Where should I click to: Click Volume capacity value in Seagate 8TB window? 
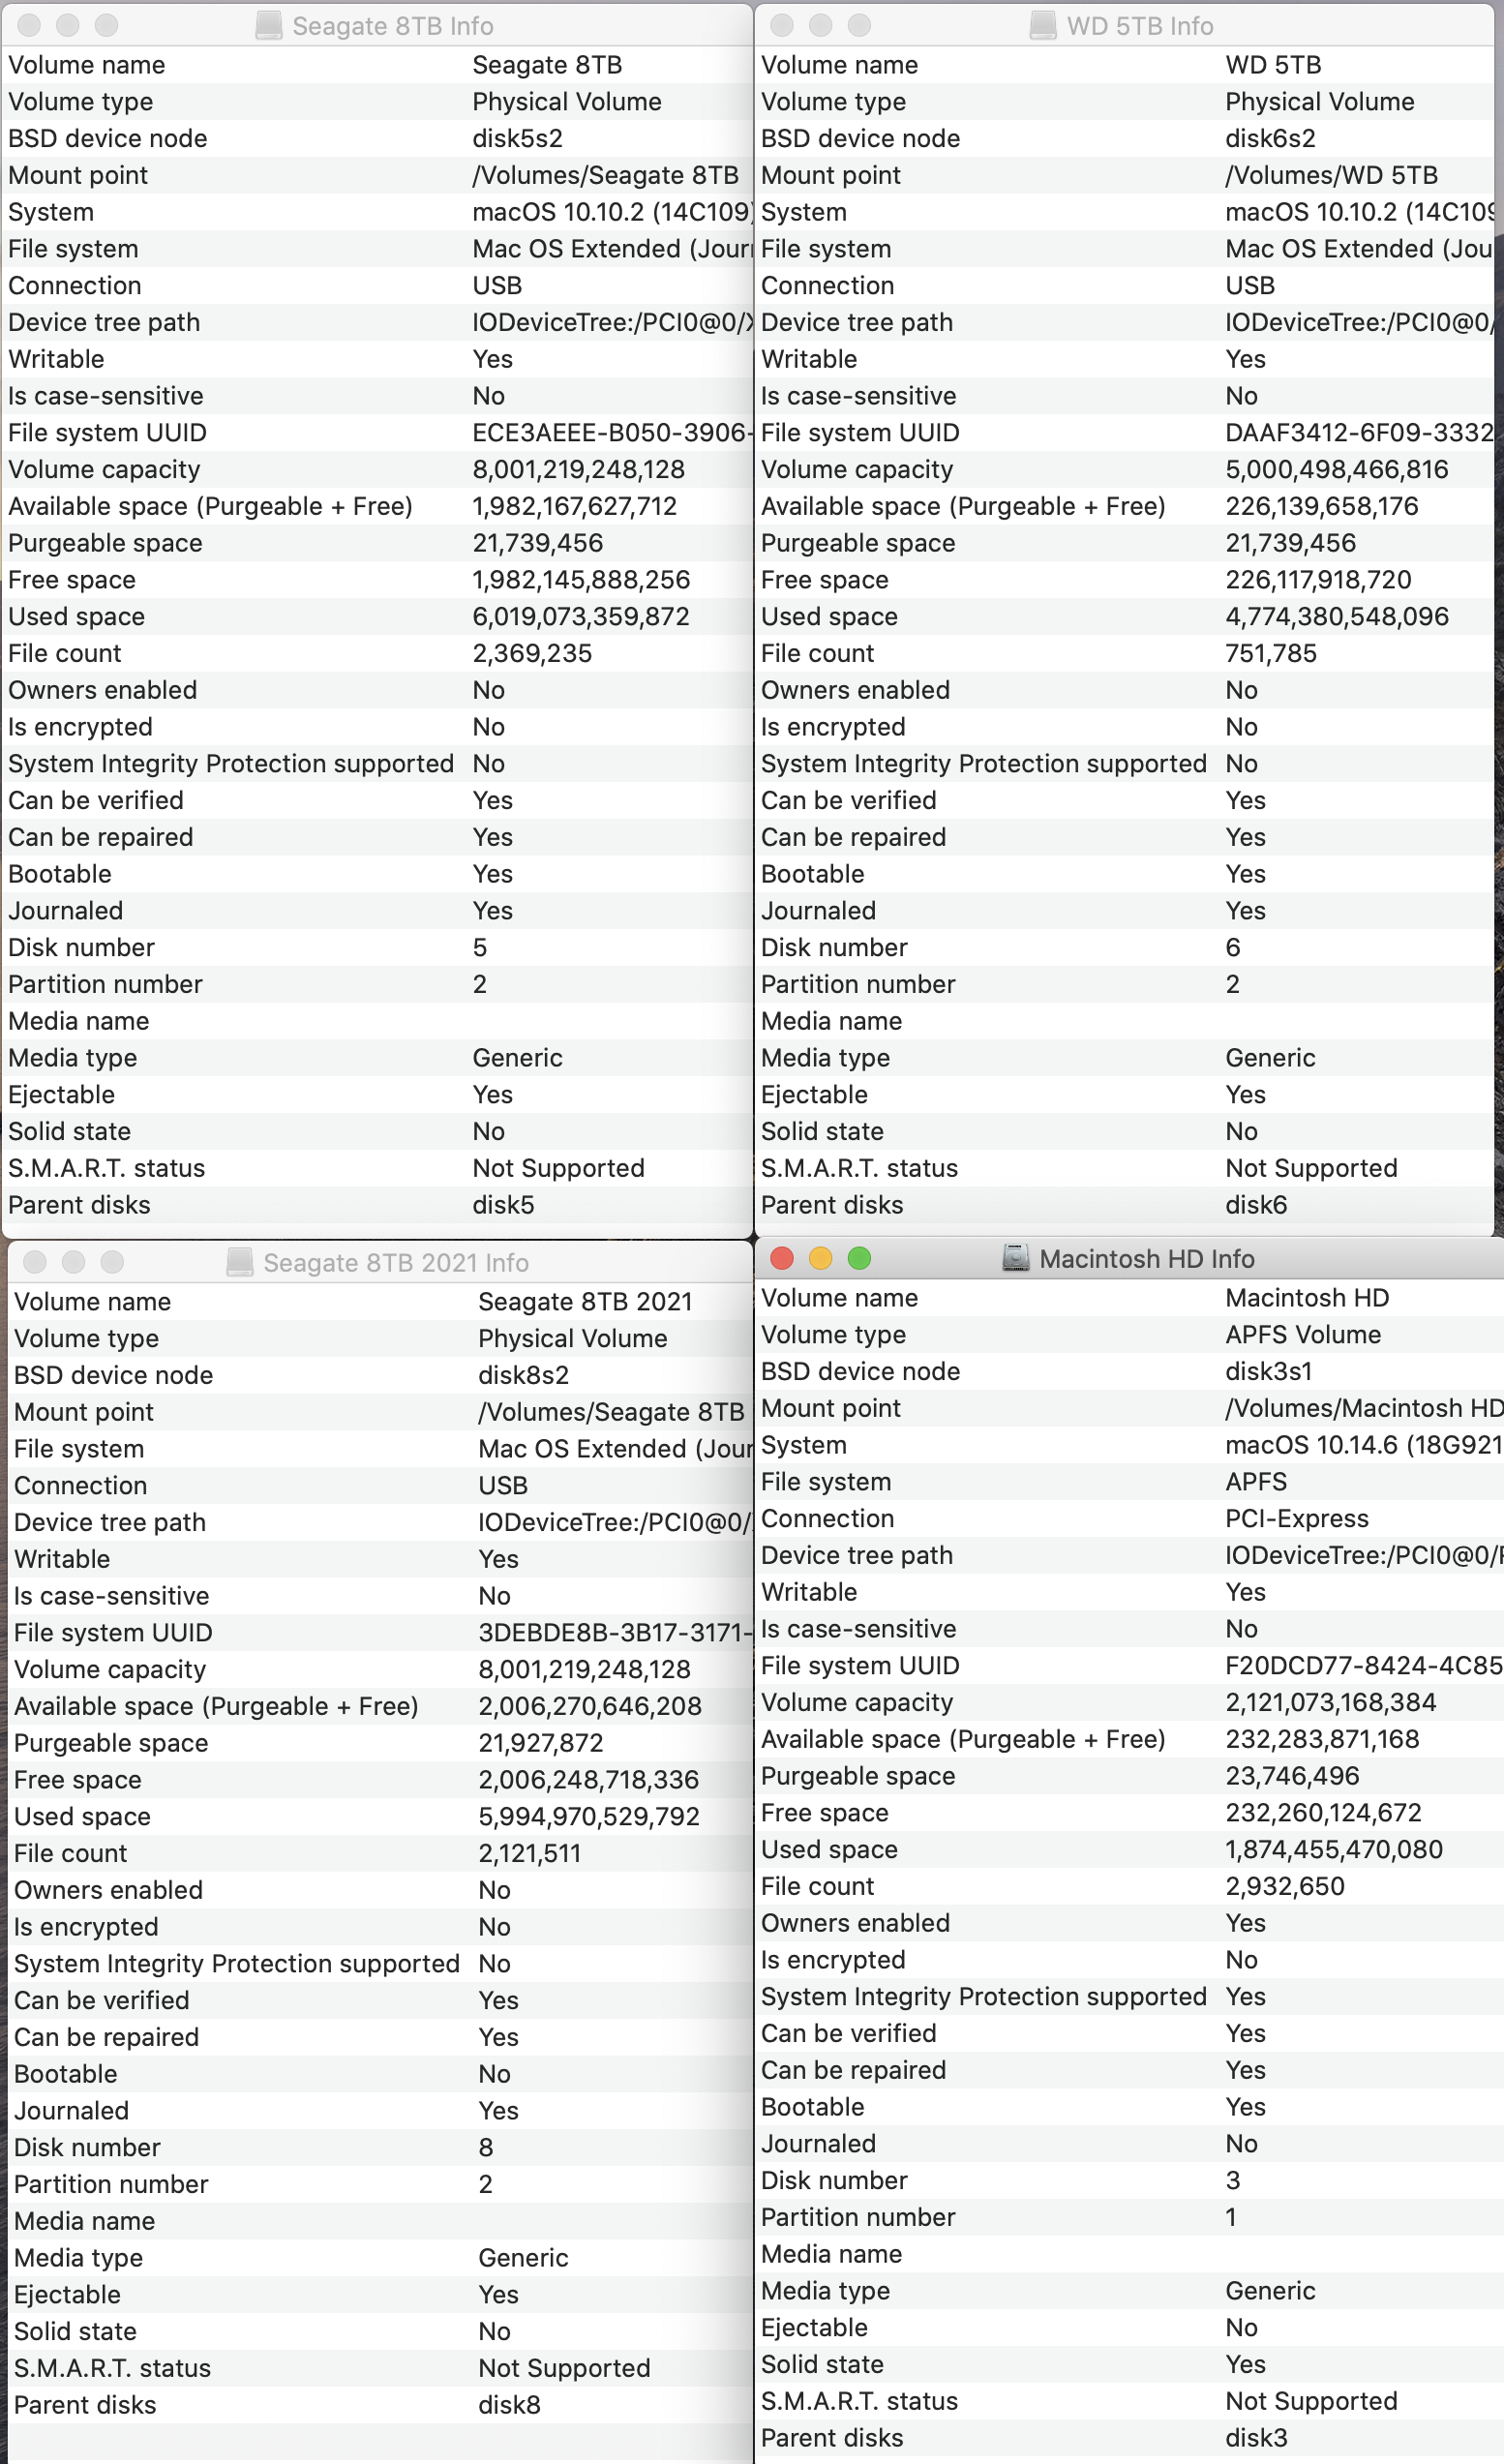[579, 469]
